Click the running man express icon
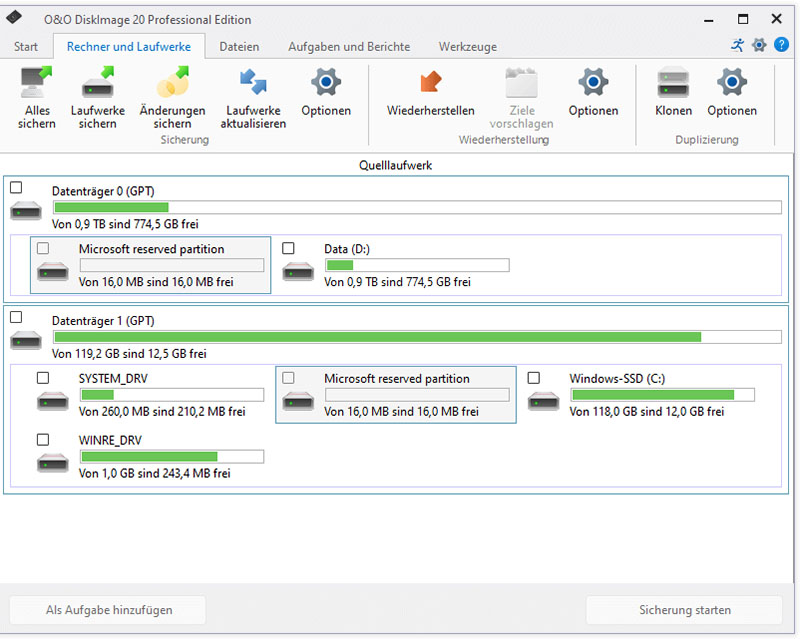 pyautogui.click(x=737, y=45)
